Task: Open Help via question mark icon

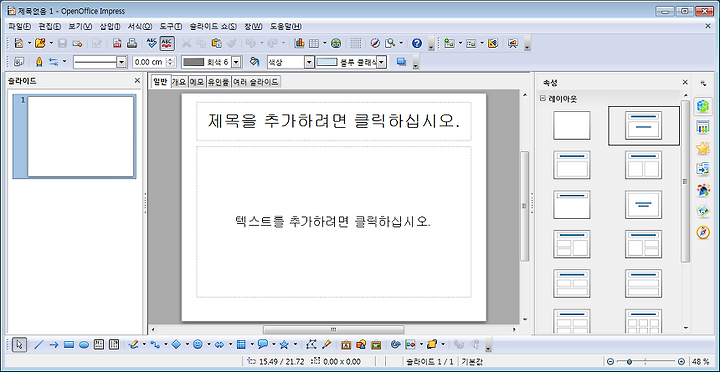Action: 417,43
